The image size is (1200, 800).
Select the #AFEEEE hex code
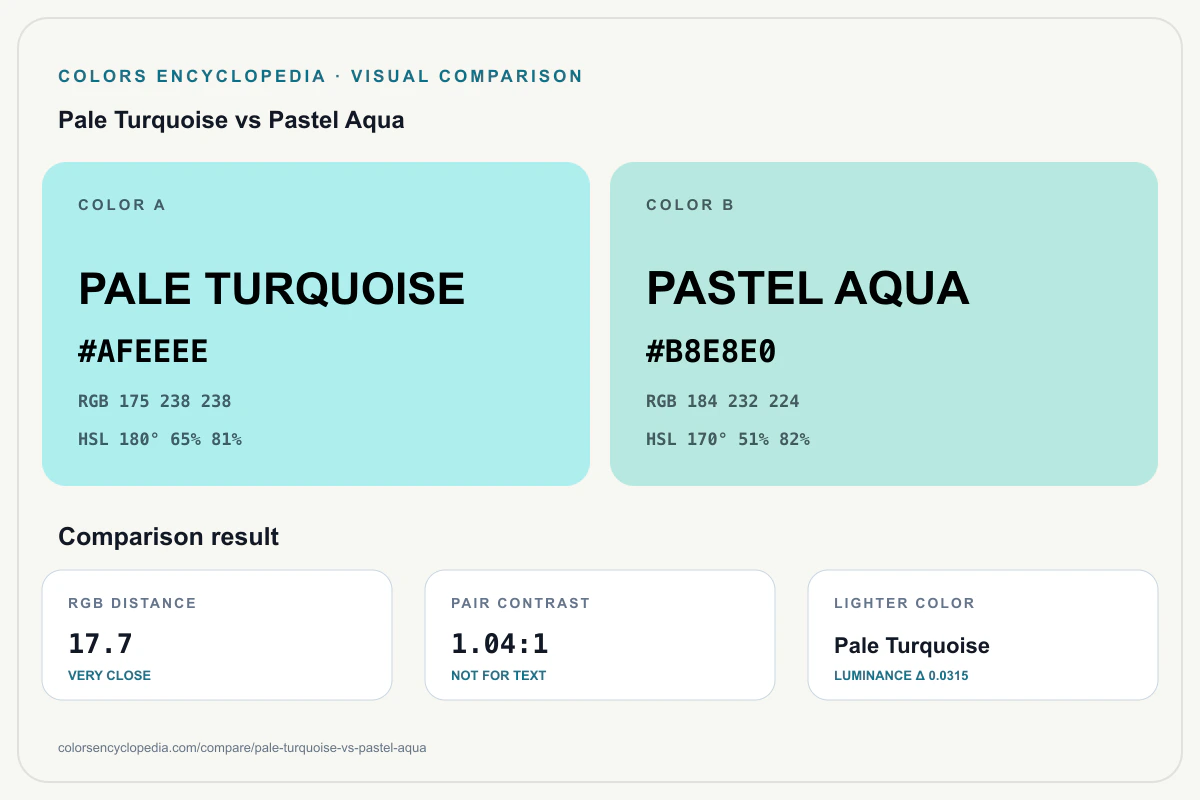143,352
